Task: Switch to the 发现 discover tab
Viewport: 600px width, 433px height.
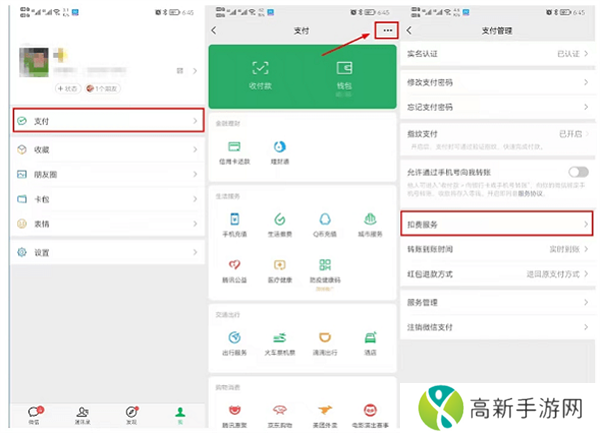Action: pos(132,415)
